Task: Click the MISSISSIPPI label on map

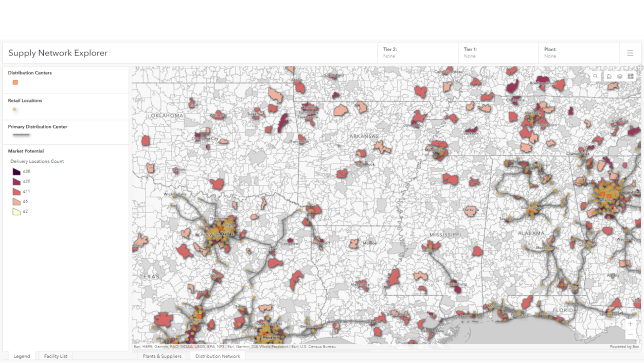Action: (445, 234)
